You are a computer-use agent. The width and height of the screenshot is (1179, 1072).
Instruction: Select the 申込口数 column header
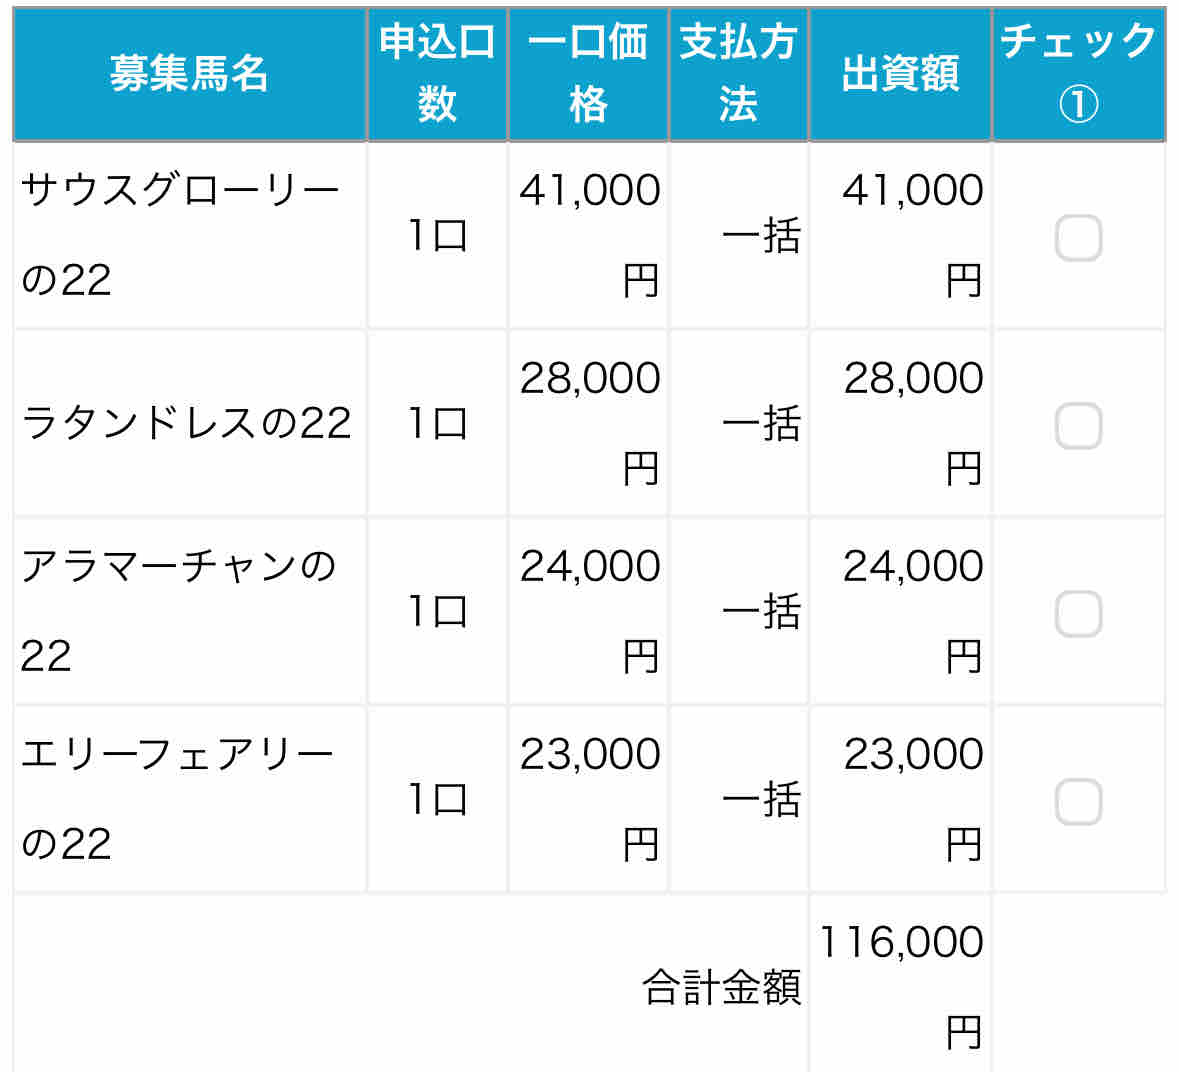(438, 74)
